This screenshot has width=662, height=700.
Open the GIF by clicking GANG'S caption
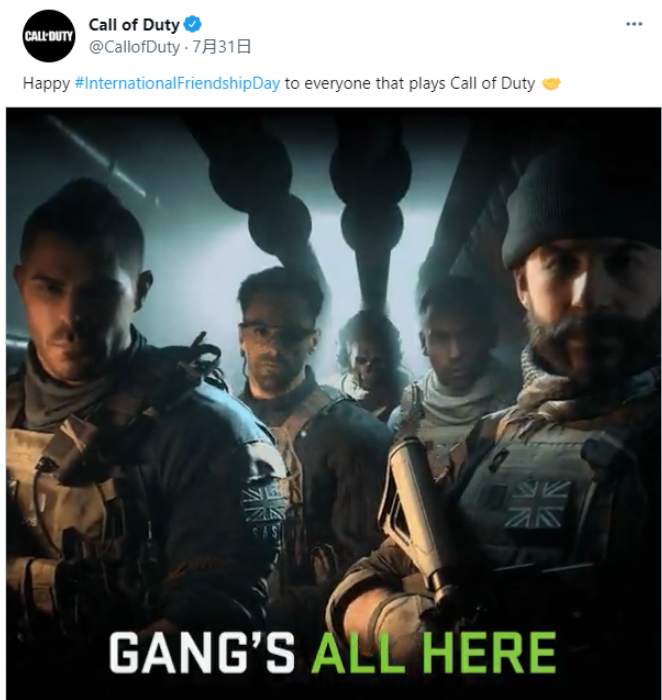pos(202,653)
